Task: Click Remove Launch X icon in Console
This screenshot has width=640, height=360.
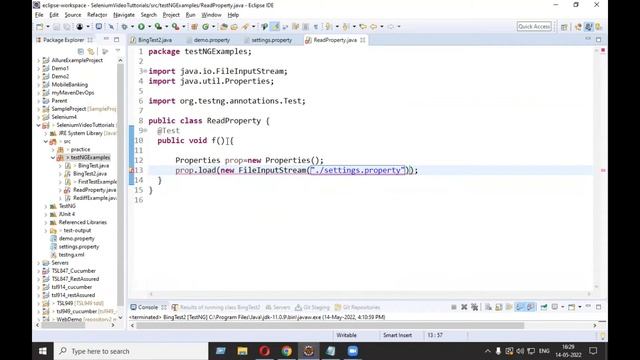Action: click(464, 307)
